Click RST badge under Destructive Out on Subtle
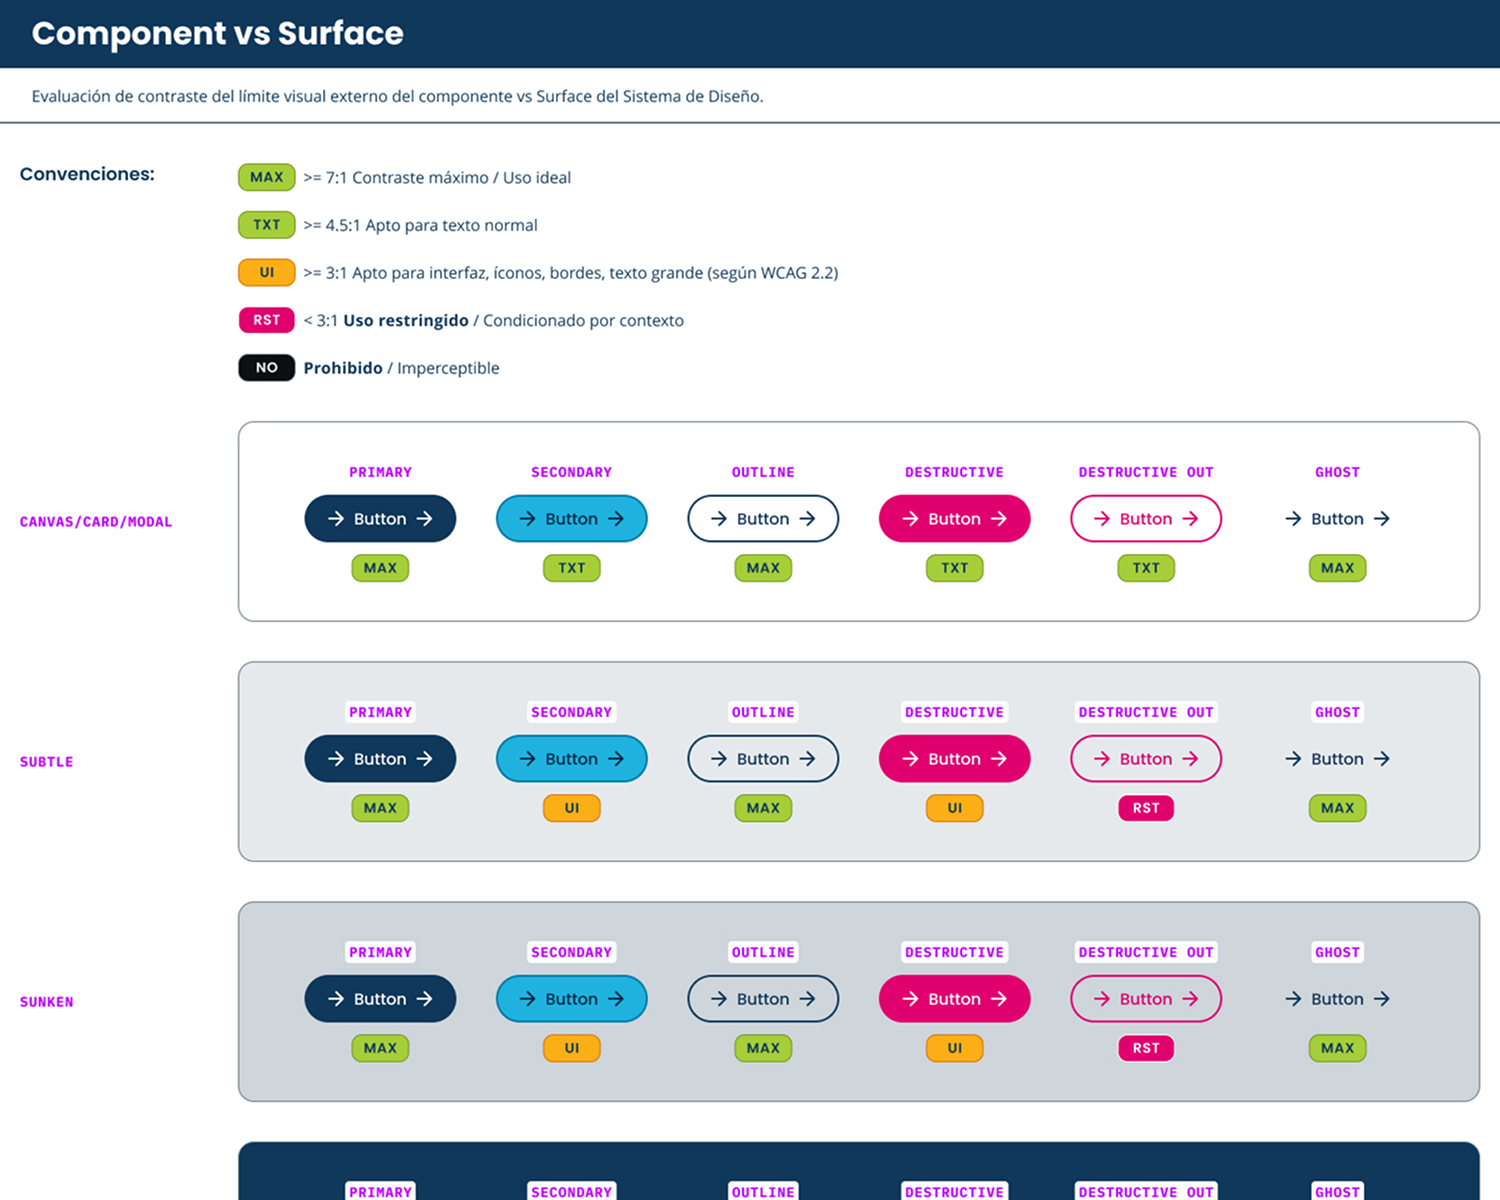 pos(1146,808)
